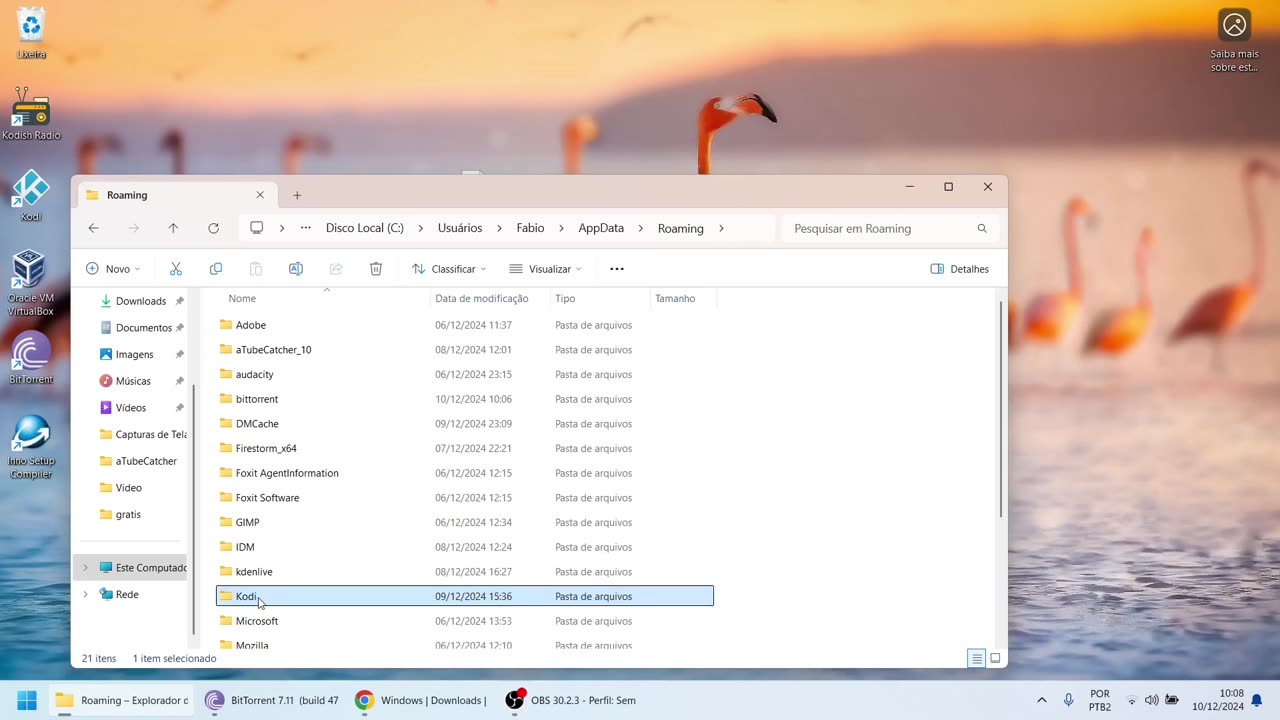Click the Cut scissors icon

point(176,269)
